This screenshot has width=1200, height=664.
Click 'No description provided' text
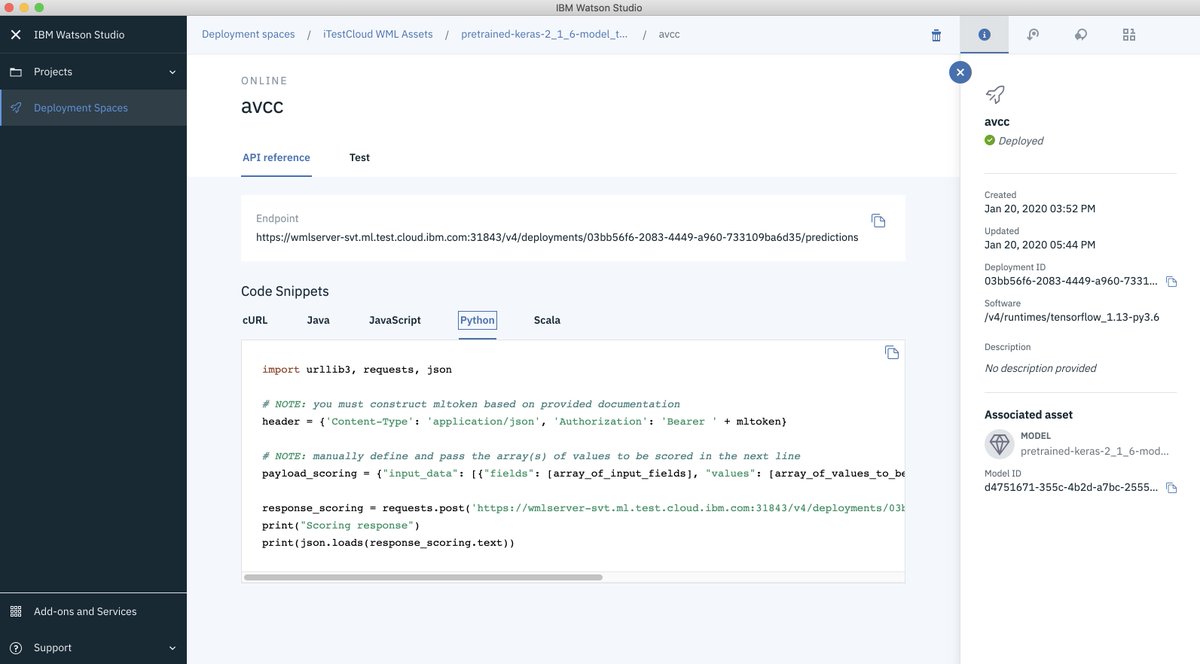click(1040, 368)
